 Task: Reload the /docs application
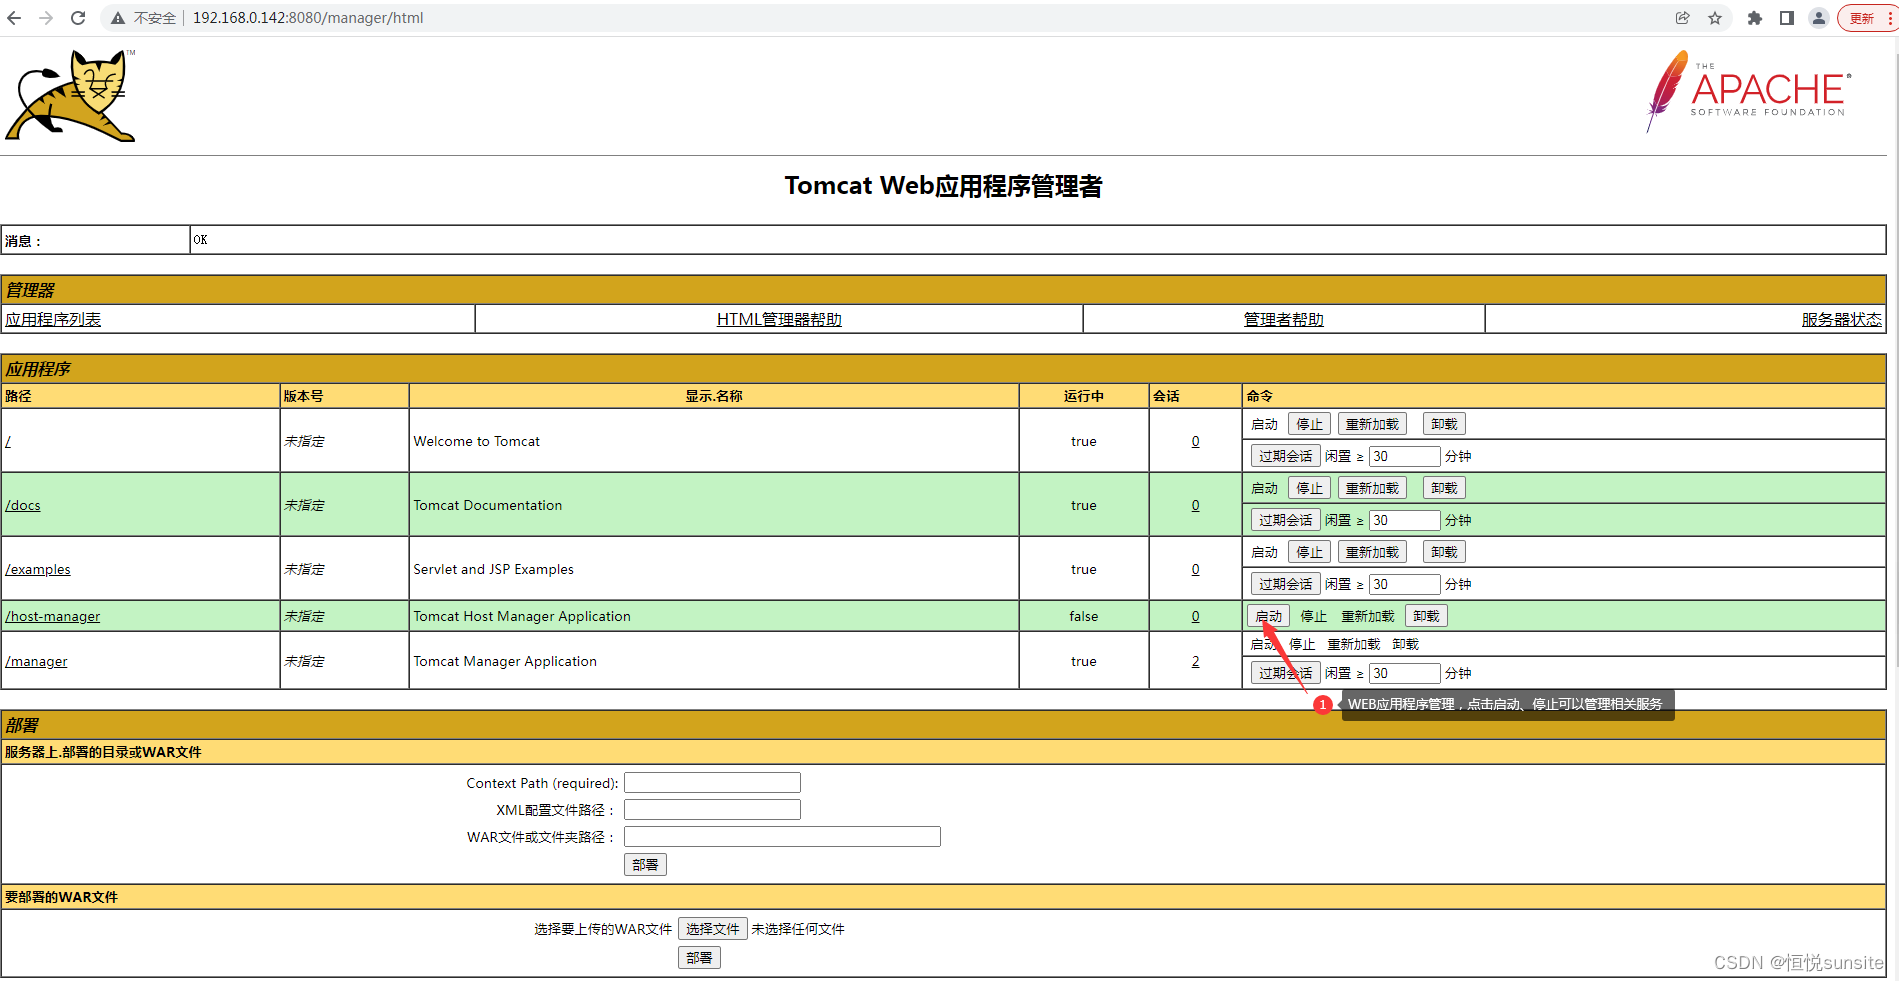click(x=1372, y=488)
